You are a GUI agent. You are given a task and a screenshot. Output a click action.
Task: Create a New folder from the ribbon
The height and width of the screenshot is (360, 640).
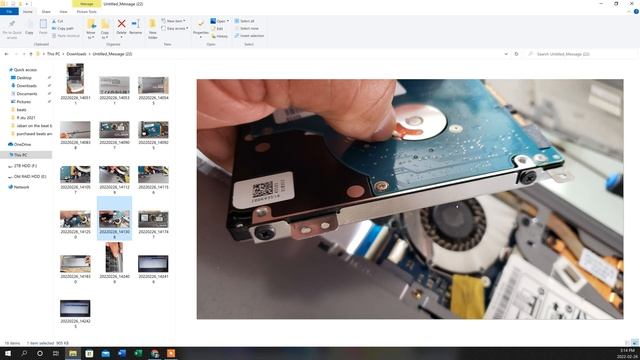(152, 29)
